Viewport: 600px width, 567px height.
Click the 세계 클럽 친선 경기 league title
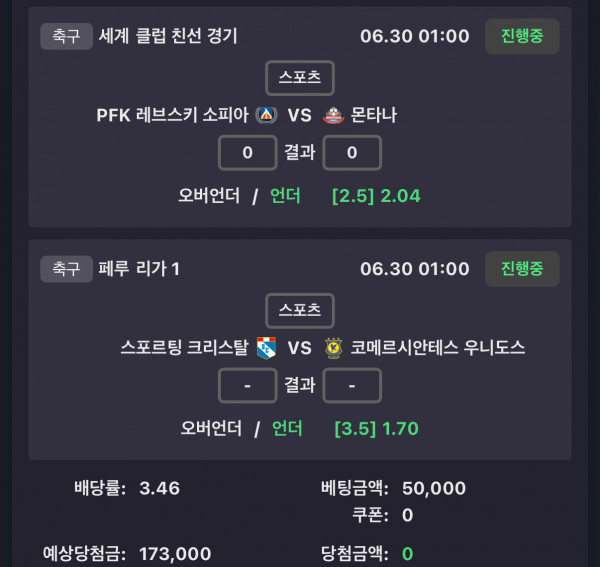pyautogui.click(x=168, y=36)
